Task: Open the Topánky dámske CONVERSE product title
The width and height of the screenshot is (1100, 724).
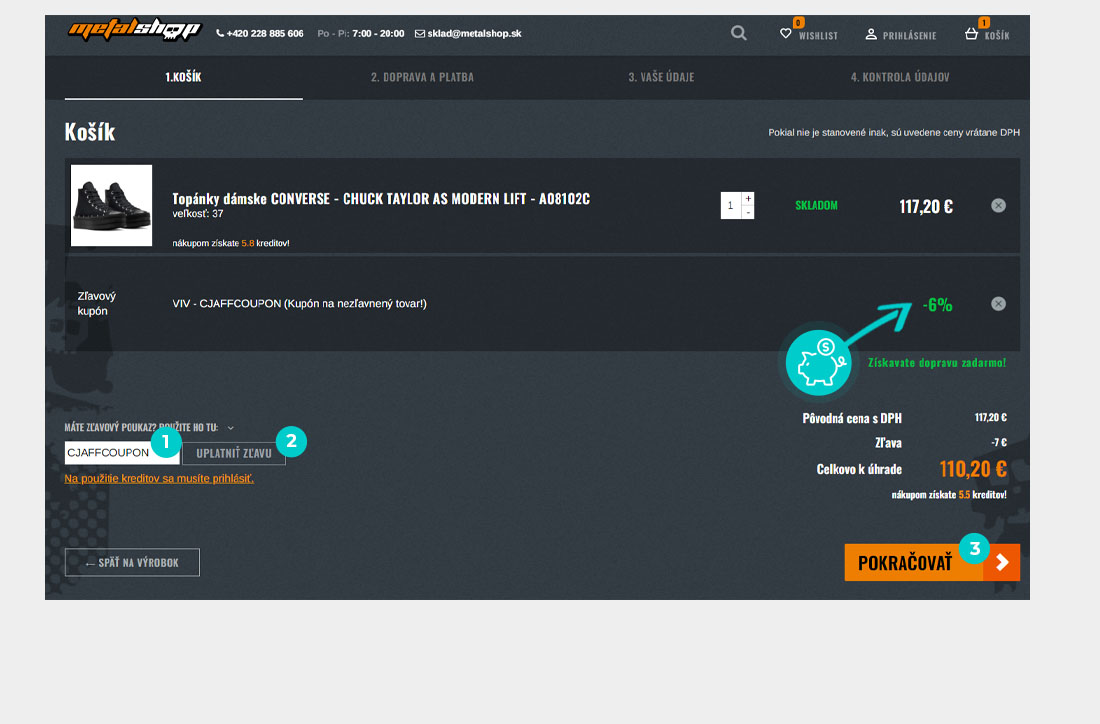Action: pyautogui.click(x=381, y=199)
